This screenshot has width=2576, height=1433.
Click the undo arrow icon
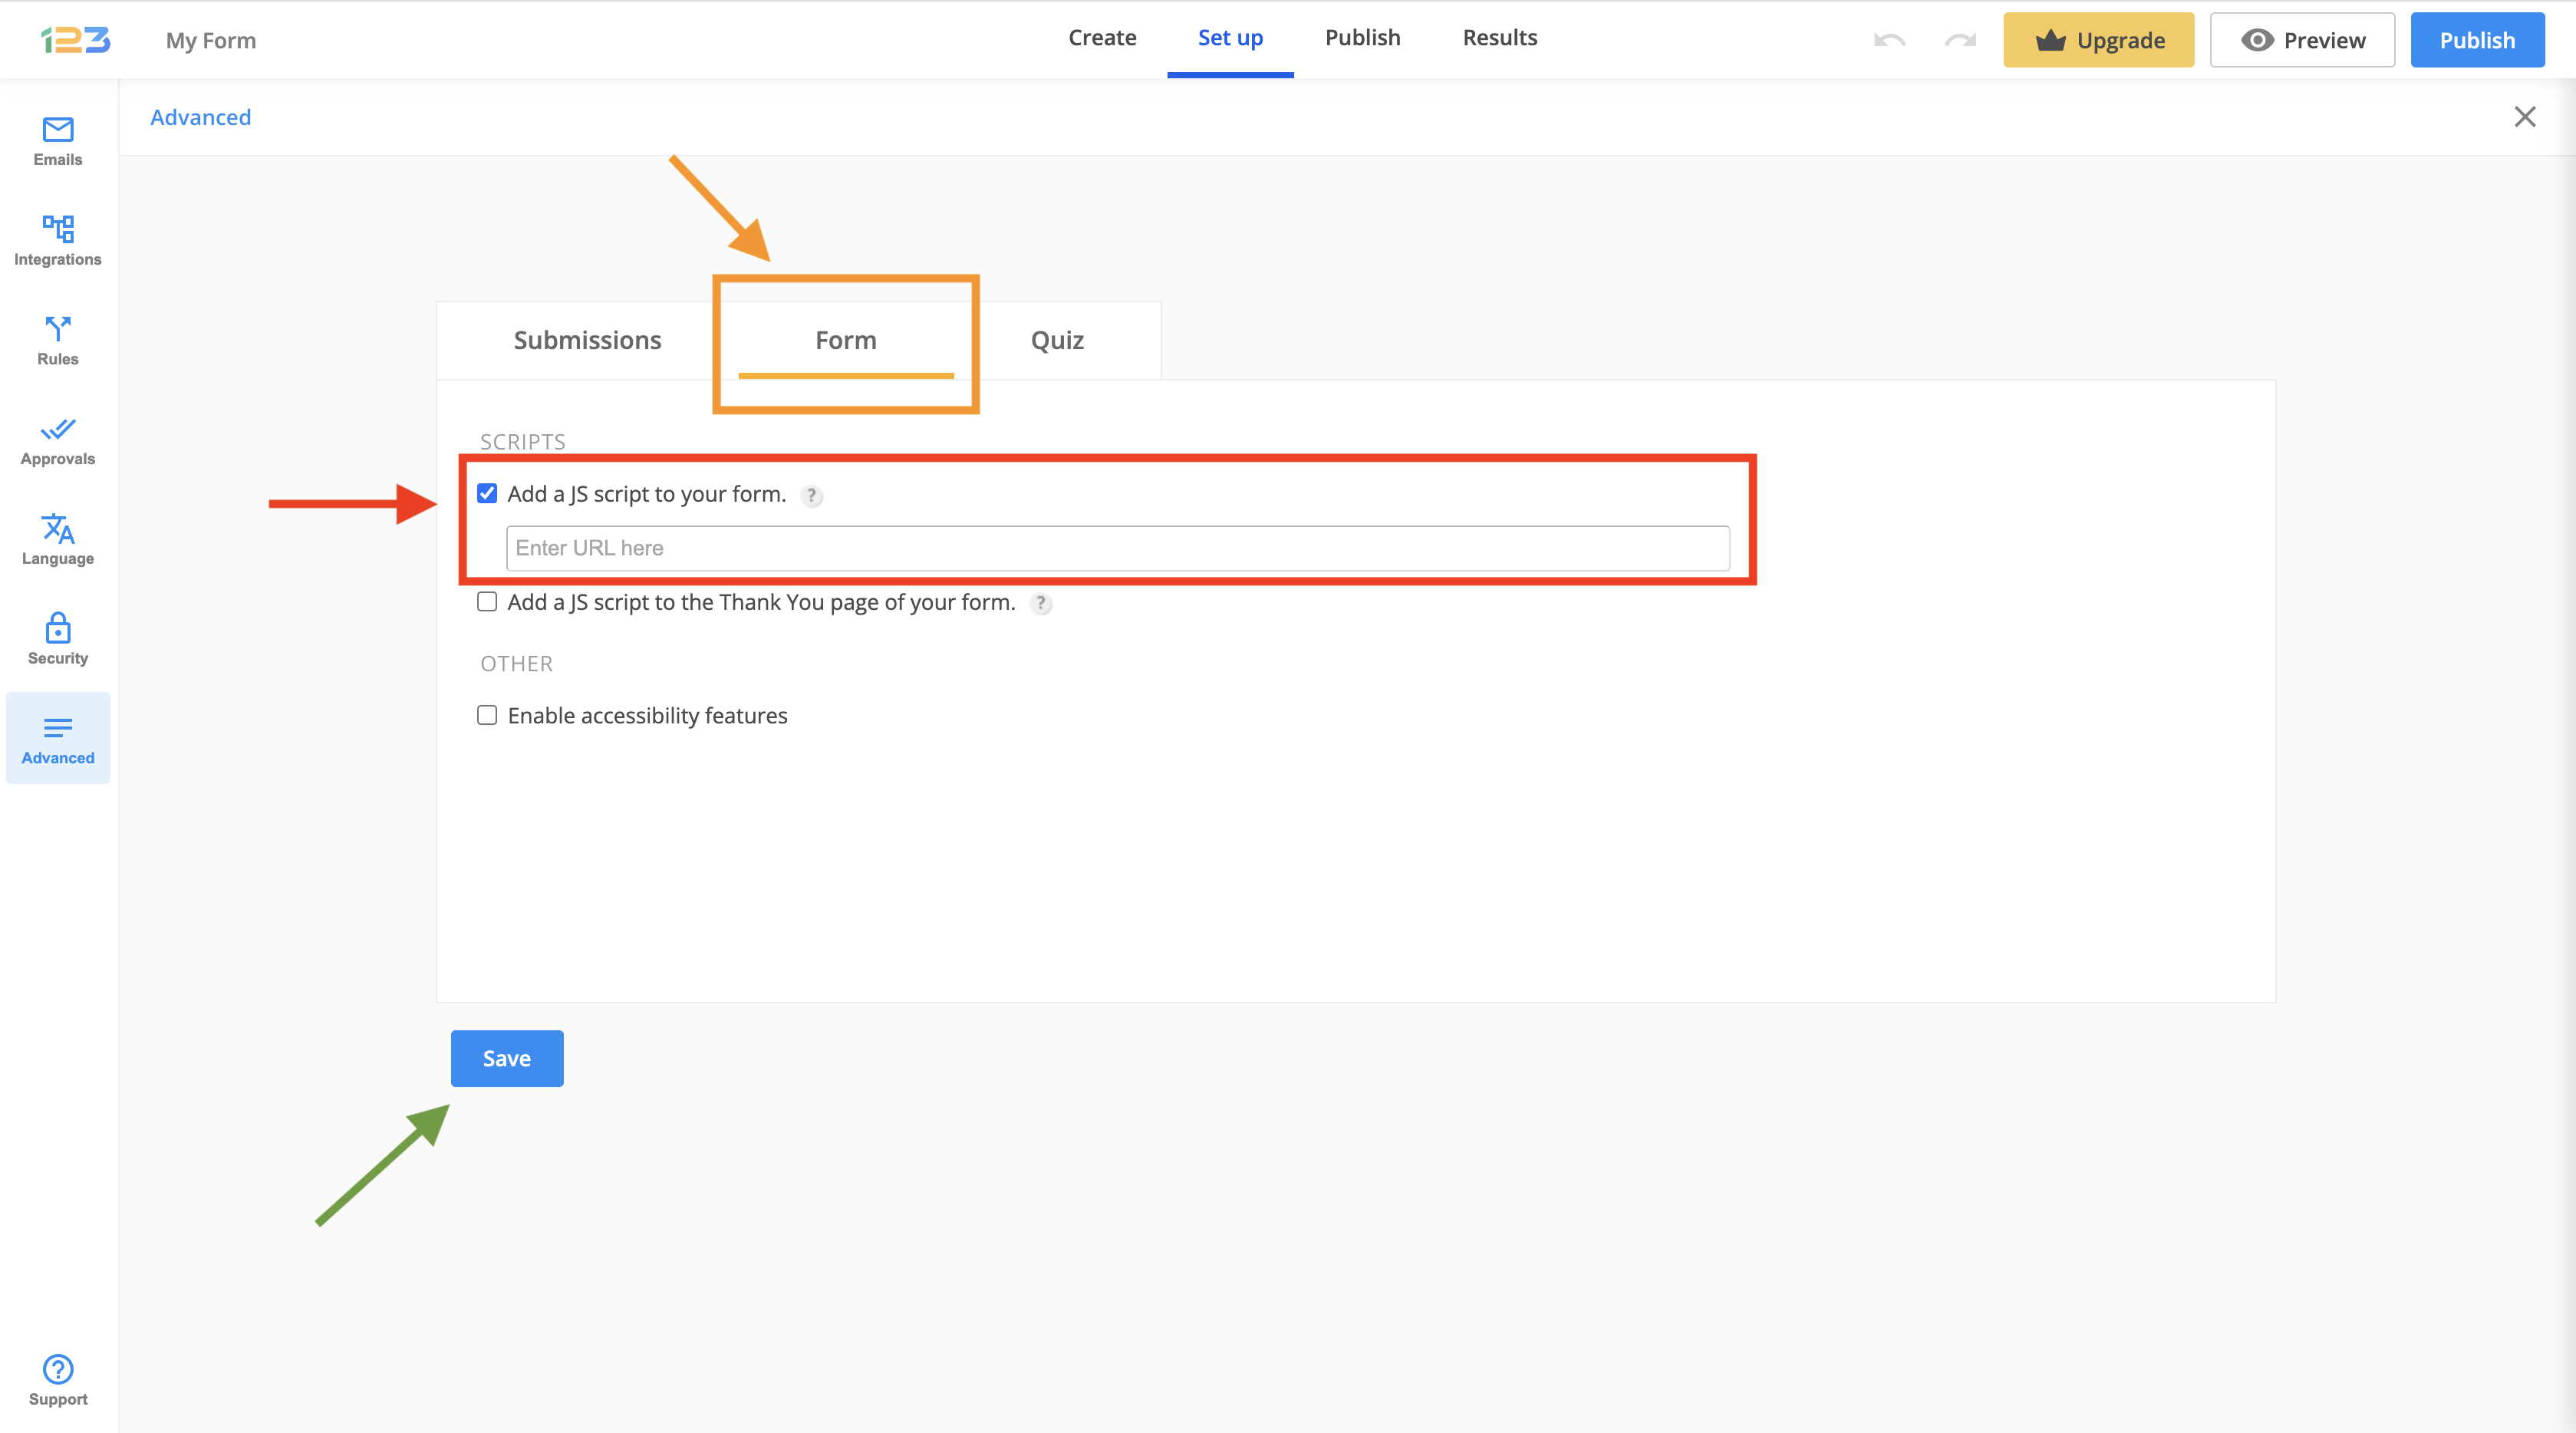coord(1889,40)
